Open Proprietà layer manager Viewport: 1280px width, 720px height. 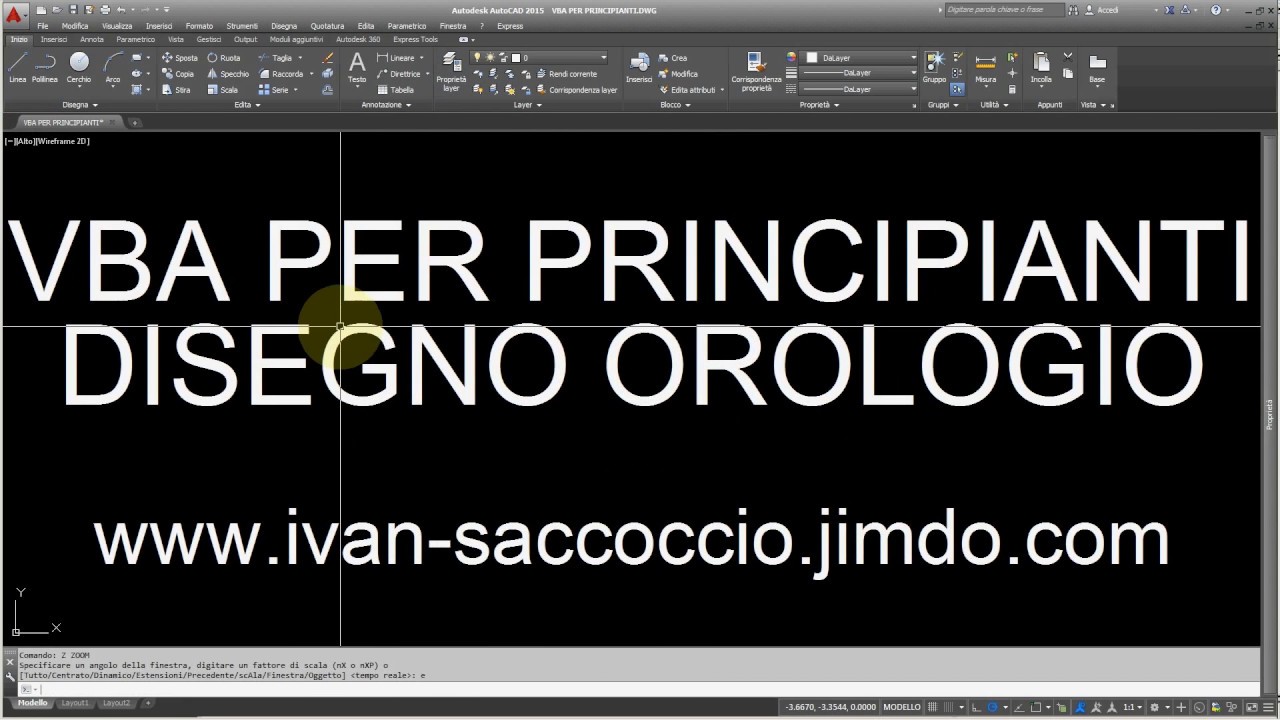tap(451, 72)
